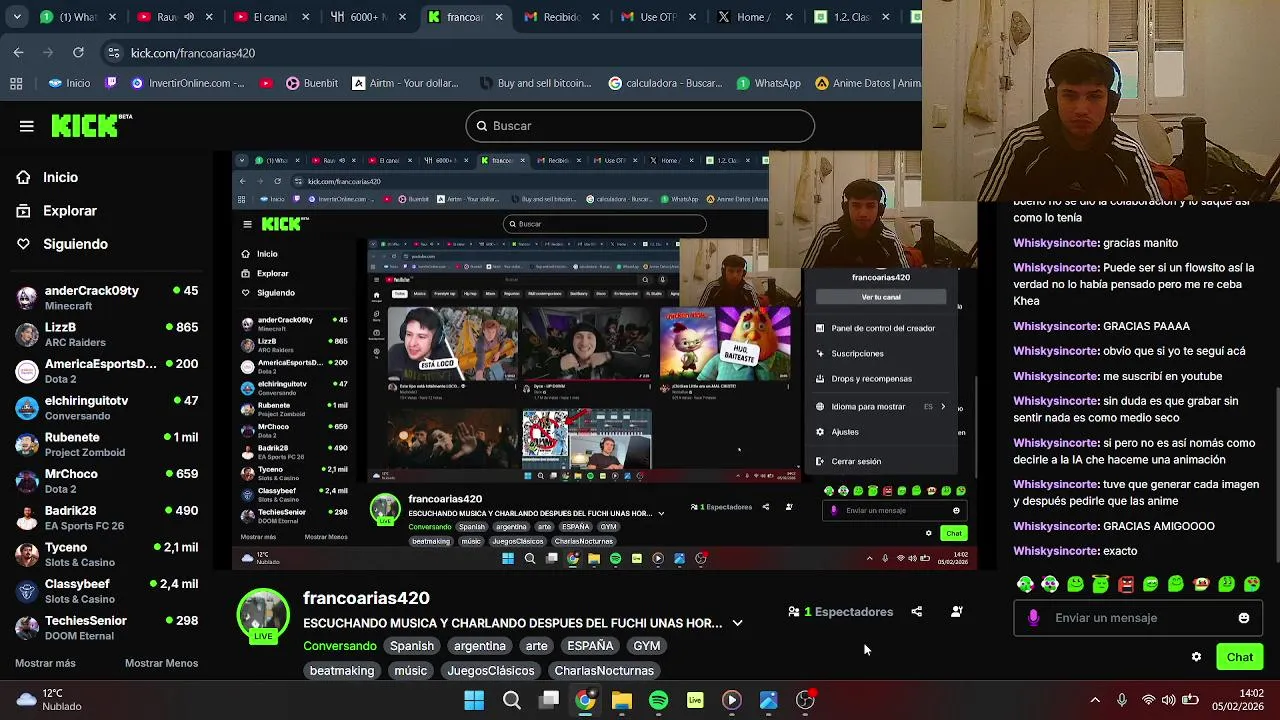The width and height of the screenshot is (1280, 720).
Task: Open LizzB channel in sidebar
Action: 107,334
